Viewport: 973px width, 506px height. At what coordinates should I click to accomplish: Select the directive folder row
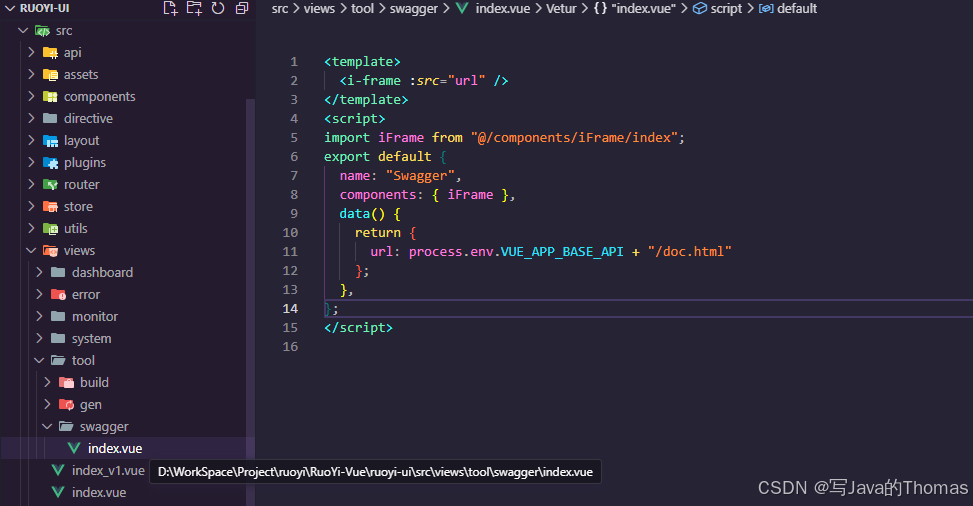pyautogui.click(x=127, y=119)
